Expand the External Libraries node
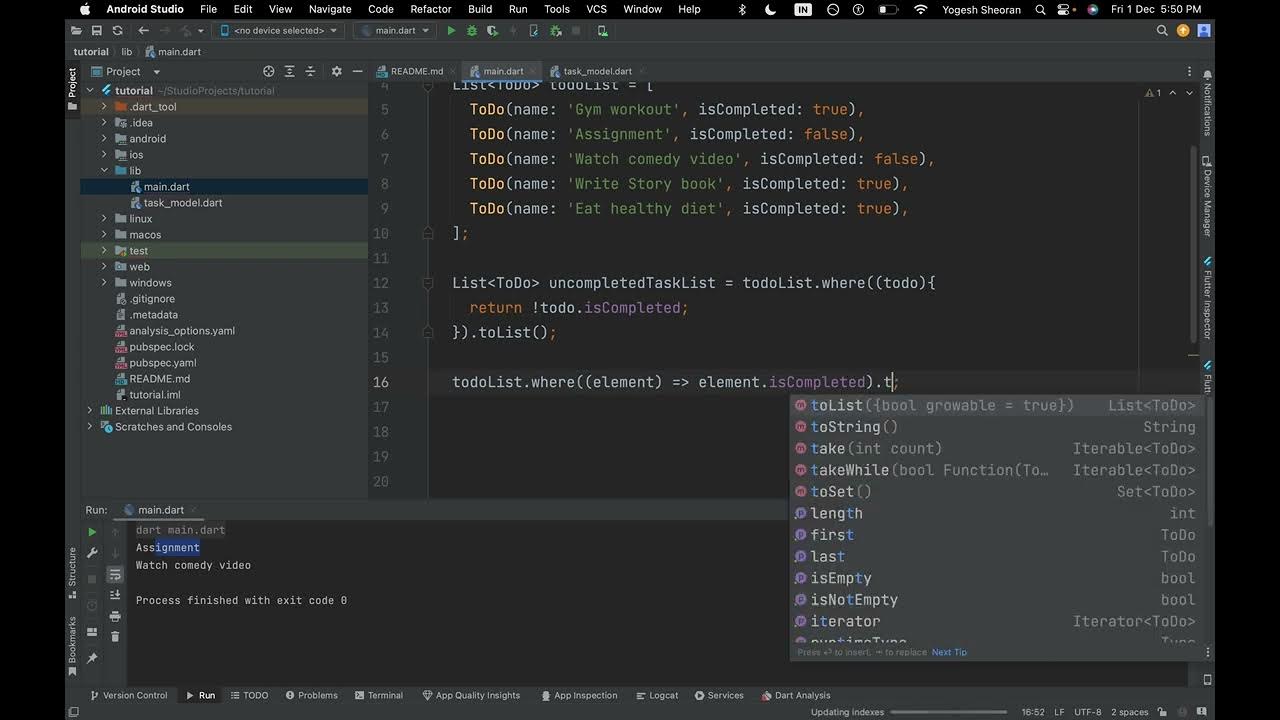Screen dimensions: 1280x720 pyautogui.click(x=90, y=411)
